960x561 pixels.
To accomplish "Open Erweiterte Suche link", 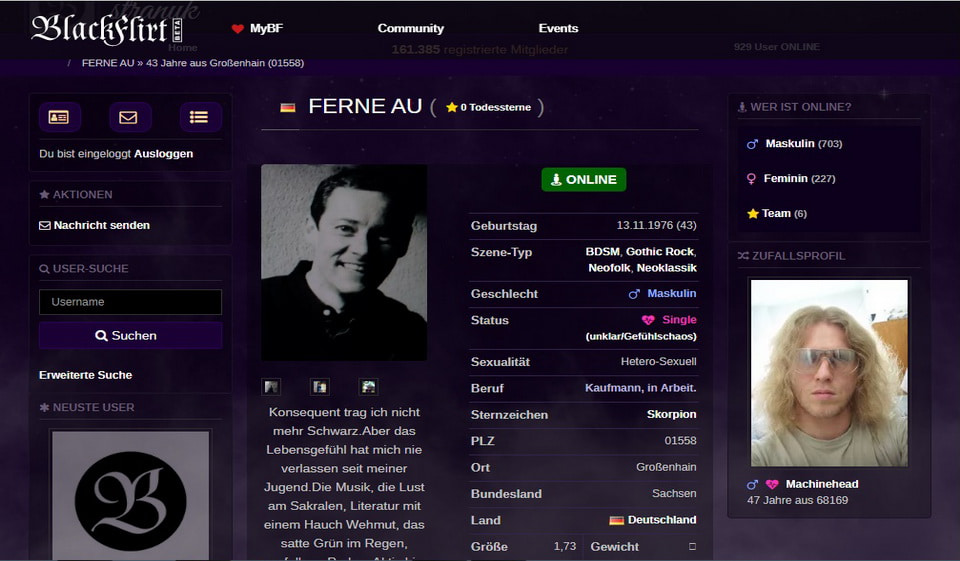I will 85,375.
